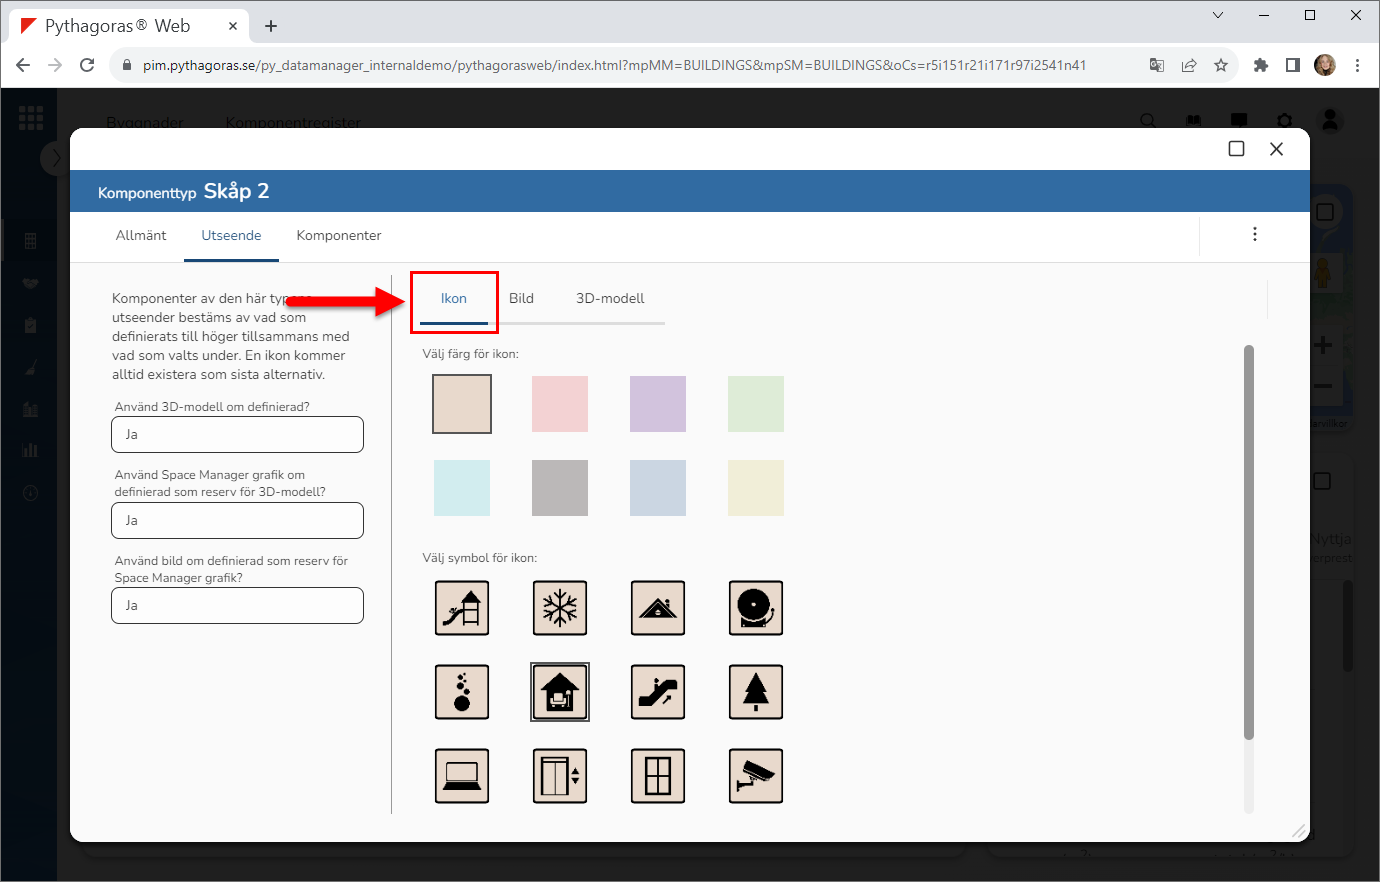Expand 'Använd bild om definierad' dropdown
1380x882 pixels.
click(x=237, y=606)
